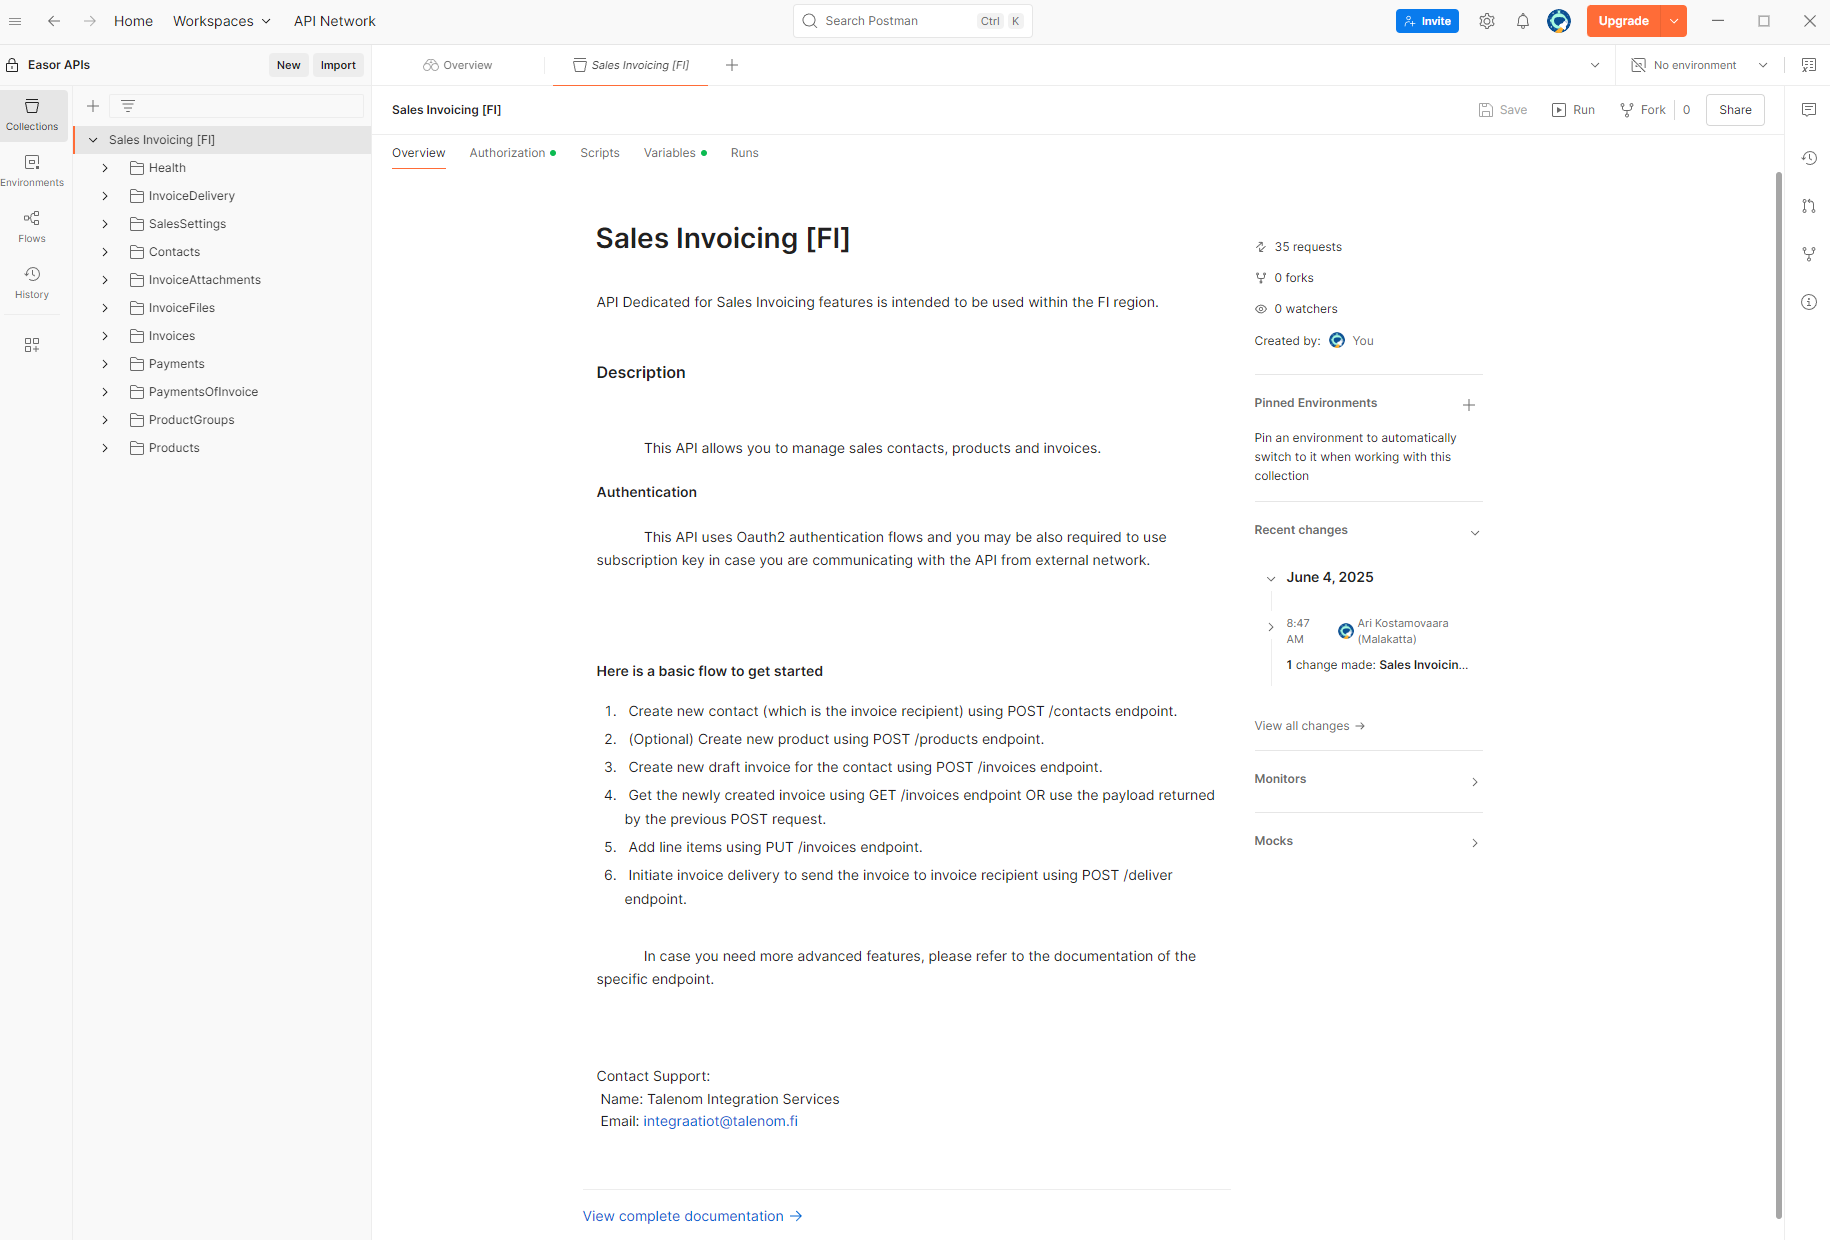Image resolution: width=1830 pixels, height=1240 pixels.
Task: Collapse the Sales Invoicing [FI] collection
Action: (x=93, y=140)
